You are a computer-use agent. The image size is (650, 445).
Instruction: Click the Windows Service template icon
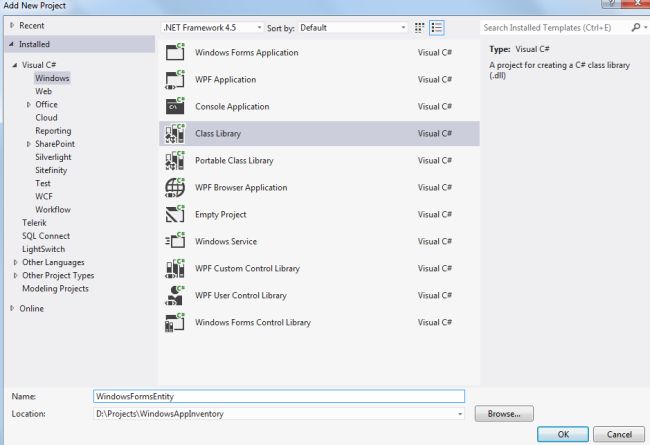pyautogui.click(x=175, y=241)
